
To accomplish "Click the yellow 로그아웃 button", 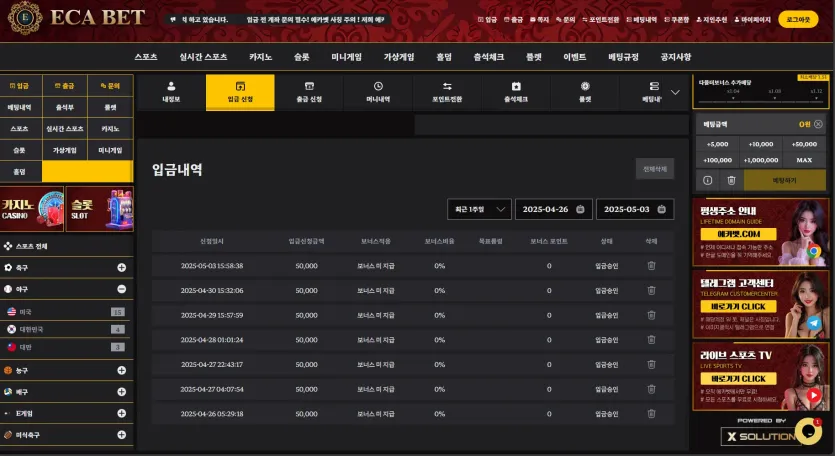I will [x=798, y=20].
